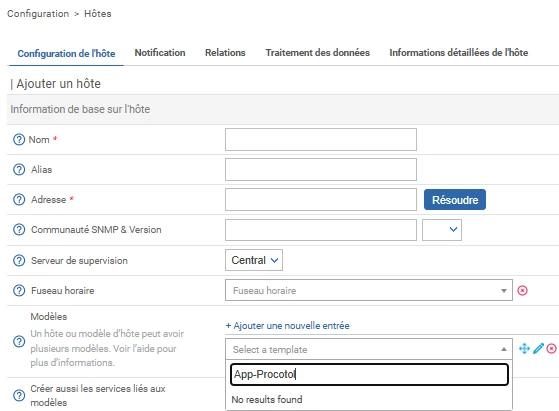The image size is (559, 411).
Task: Select the blue move arrows icon for the template row
Action: tap(524, 348)
